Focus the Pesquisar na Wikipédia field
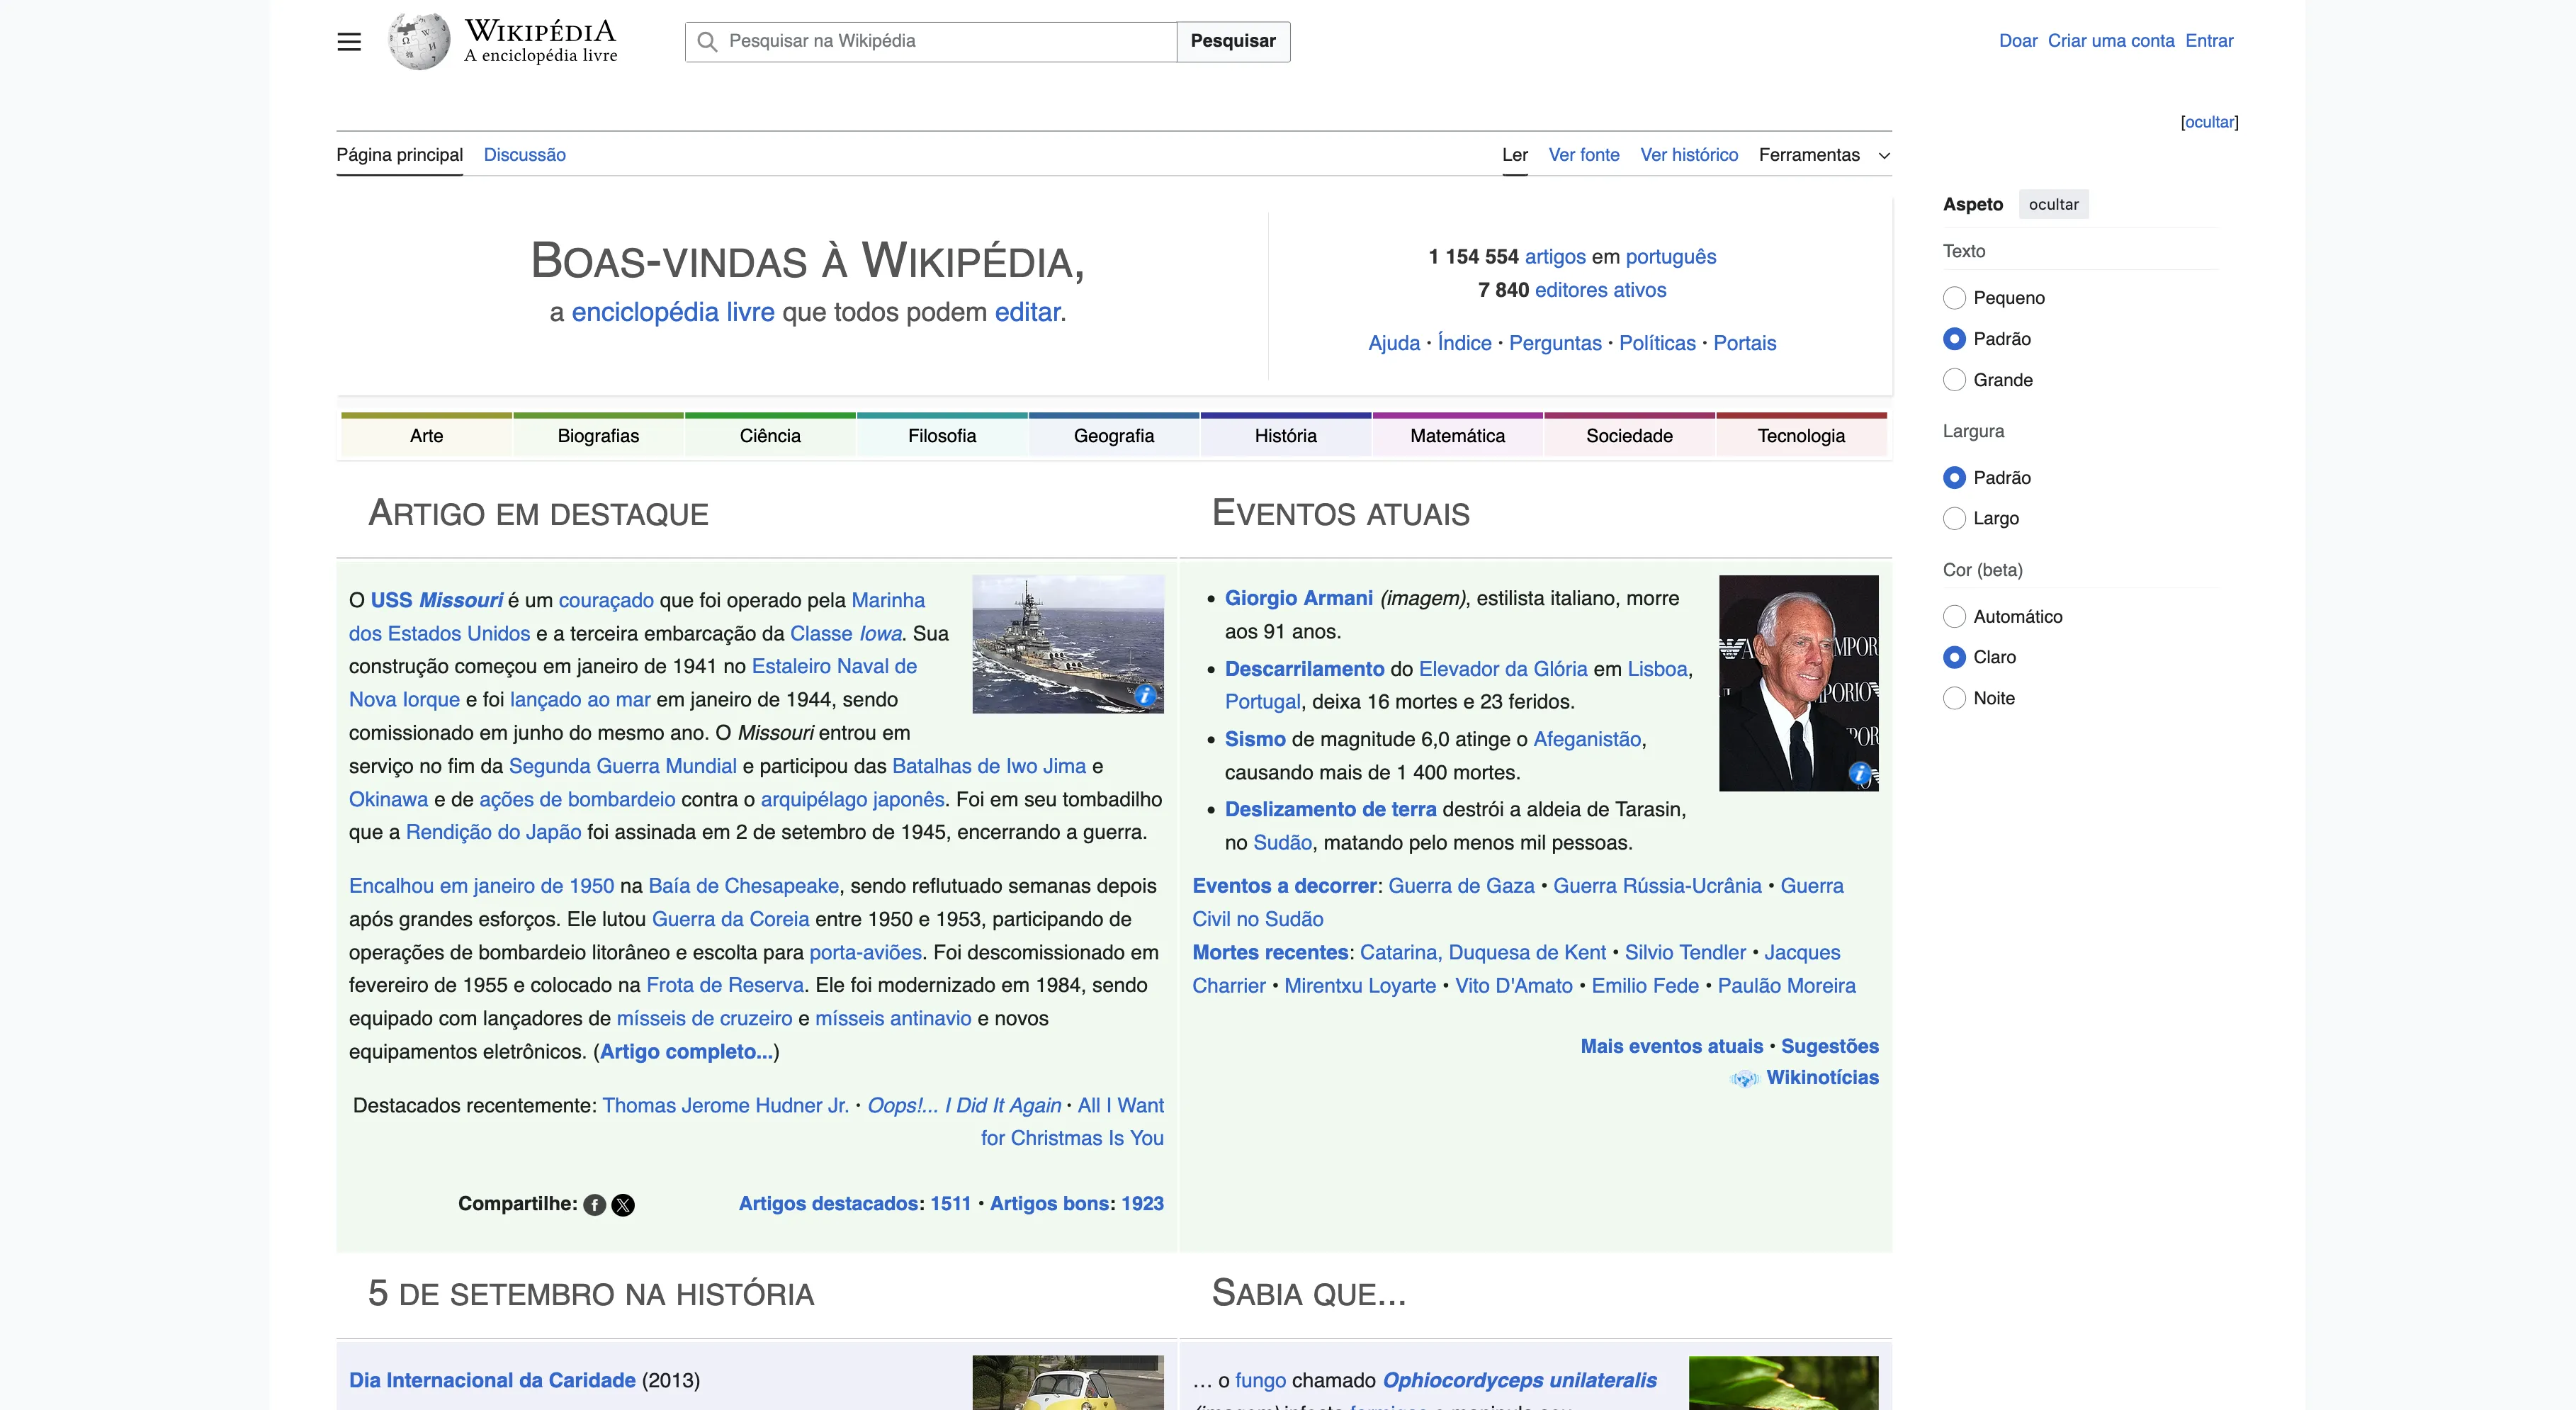Viewport: 2576px width, 1410px height. [x=931, y=41]
